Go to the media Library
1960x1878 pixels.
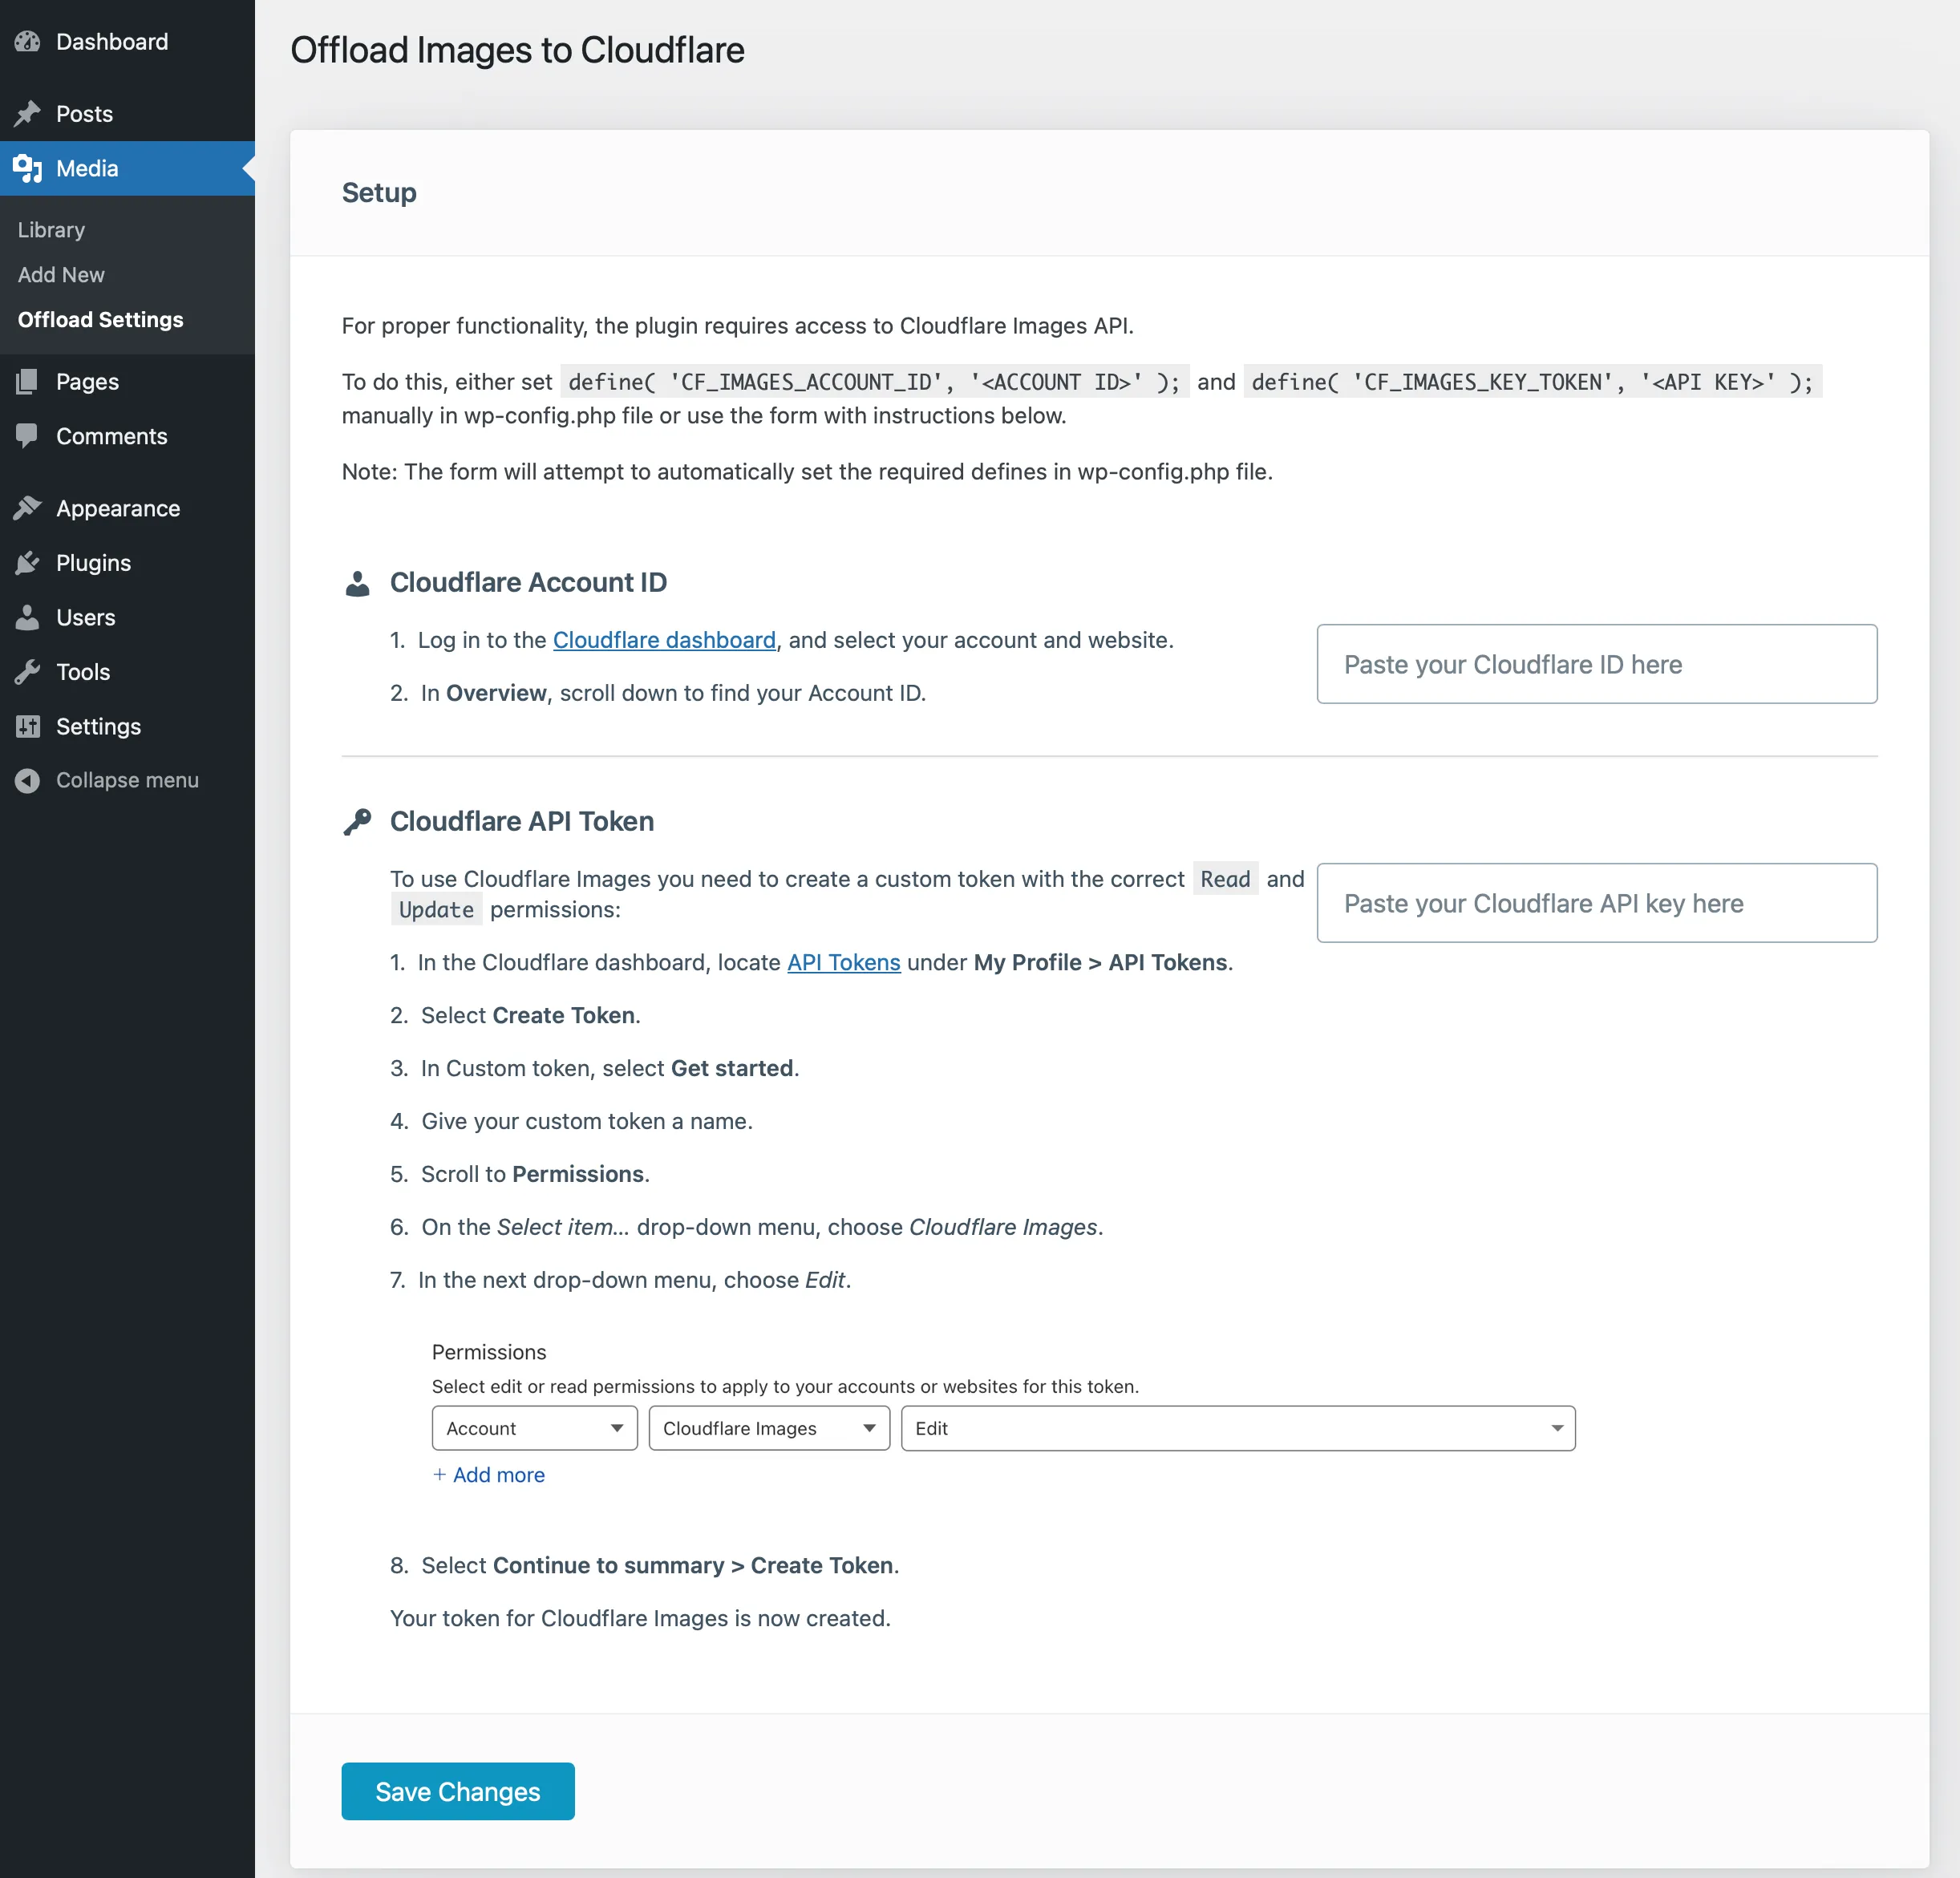51,229
